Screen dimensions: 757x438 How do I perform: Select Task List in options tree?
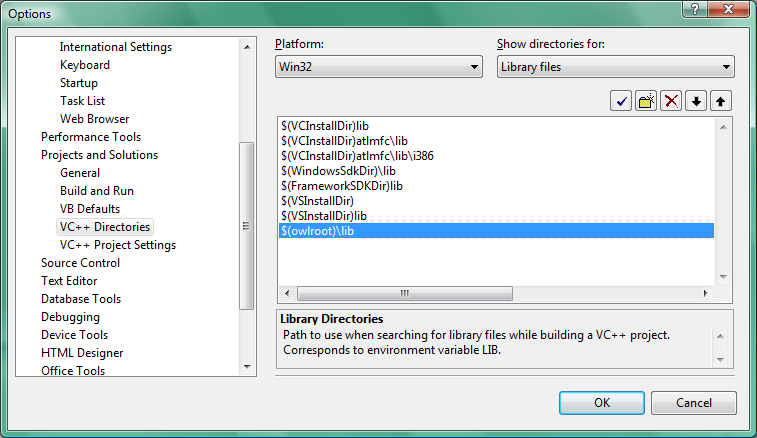coord(83,100)
